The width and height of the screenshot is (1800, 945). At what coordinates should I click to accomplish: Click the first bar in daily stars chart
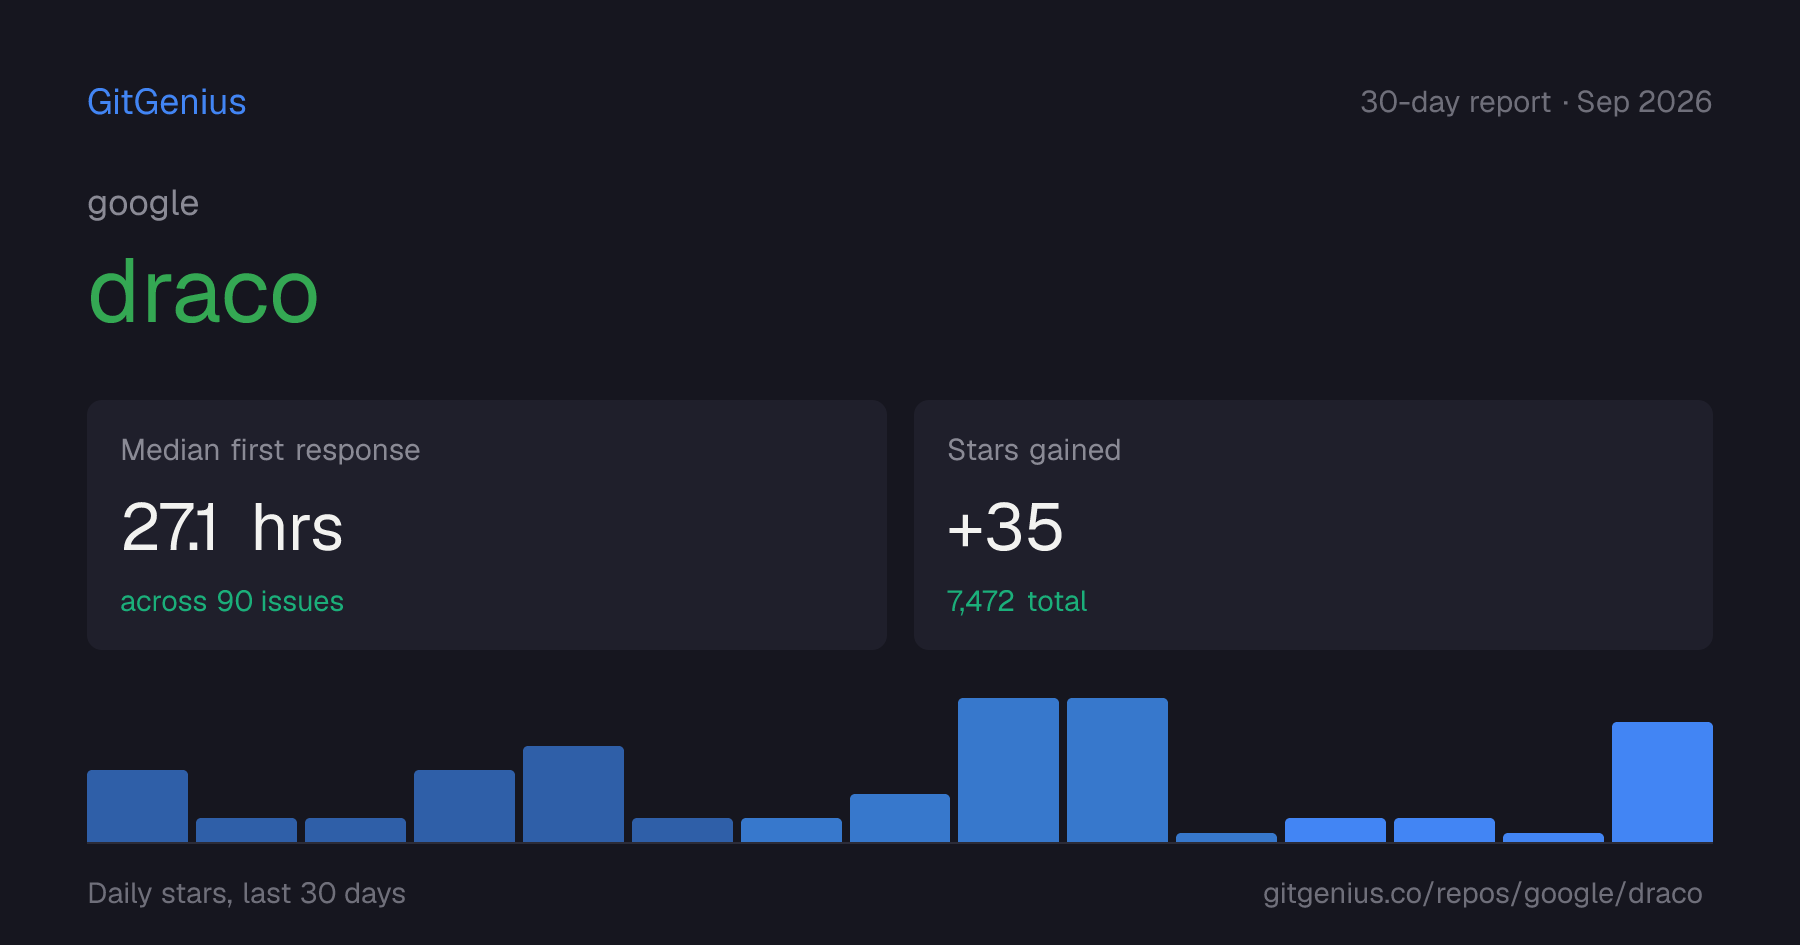point(137,806)
